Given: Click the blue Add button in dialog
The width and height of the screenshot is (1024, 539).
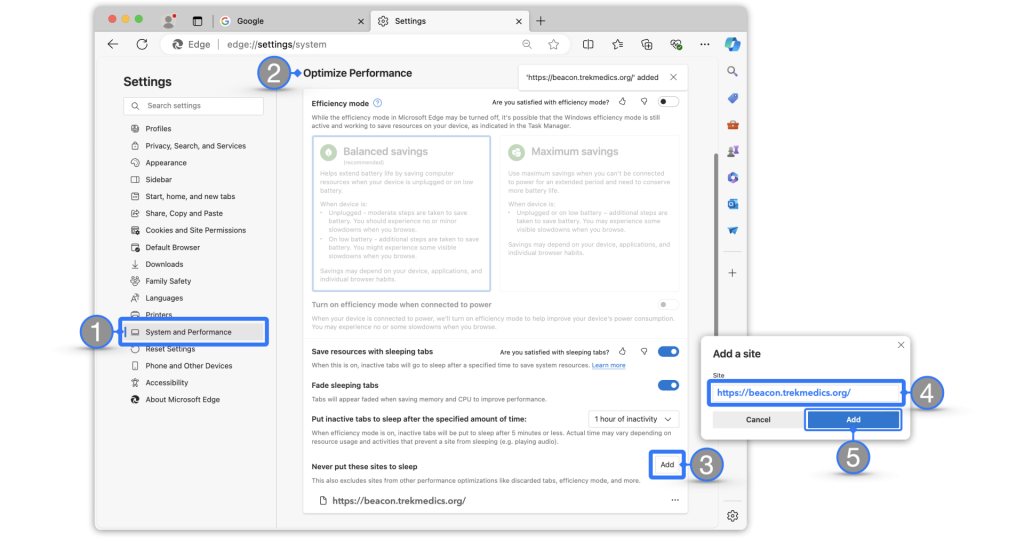Looking at the screenshot, I should coord(853,419).
